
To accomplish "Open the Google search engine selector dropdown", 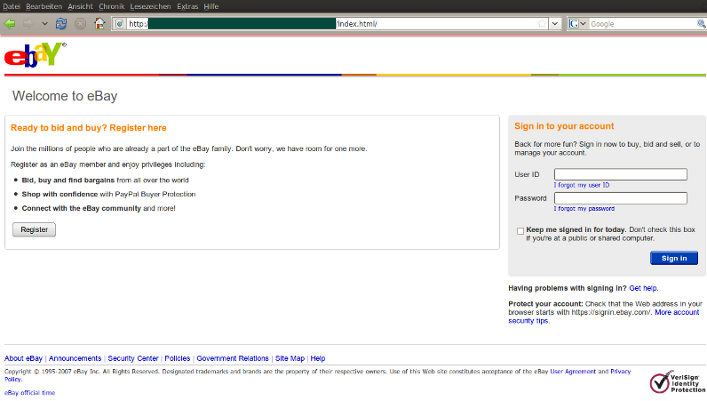I will pos(578,23).
